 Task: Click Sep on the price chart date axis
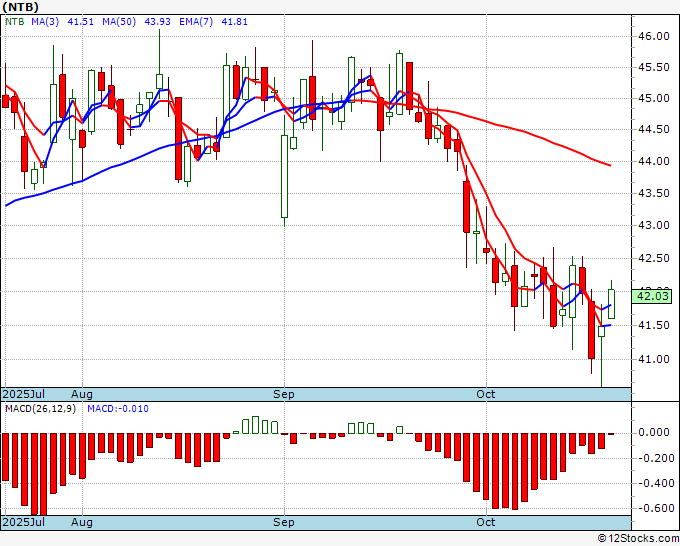pos(284,394)
